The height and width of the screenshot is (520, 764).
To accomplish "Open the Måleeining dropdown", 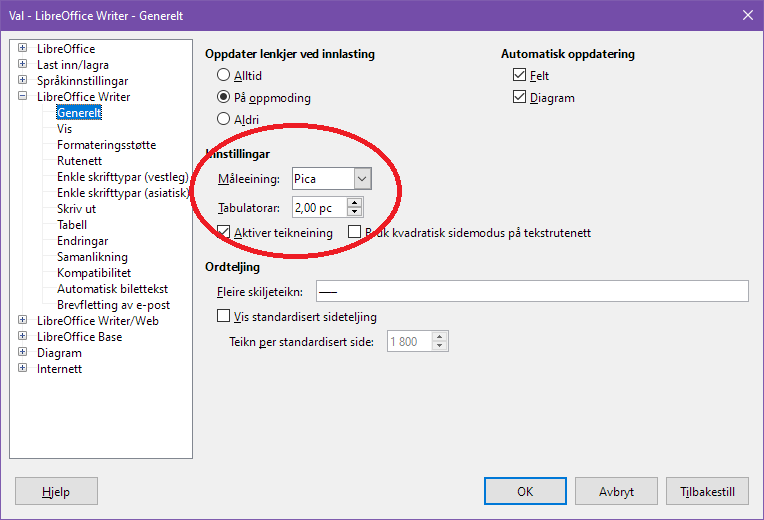I will point(362,178).
